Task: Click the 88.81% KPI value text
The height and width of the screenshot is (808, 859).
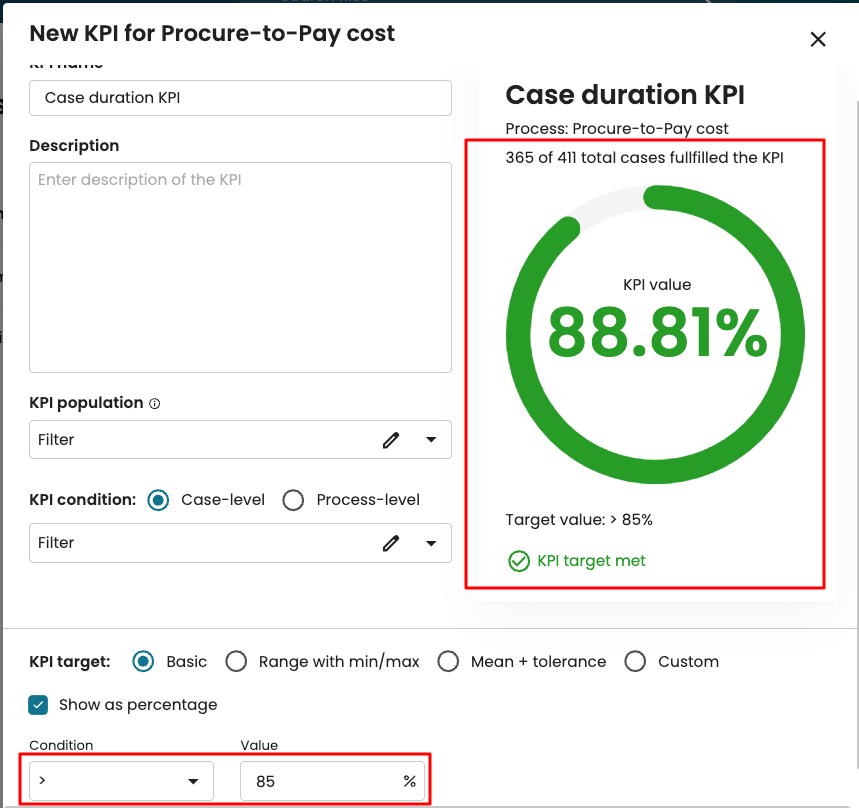Action: tap(657, 333)
